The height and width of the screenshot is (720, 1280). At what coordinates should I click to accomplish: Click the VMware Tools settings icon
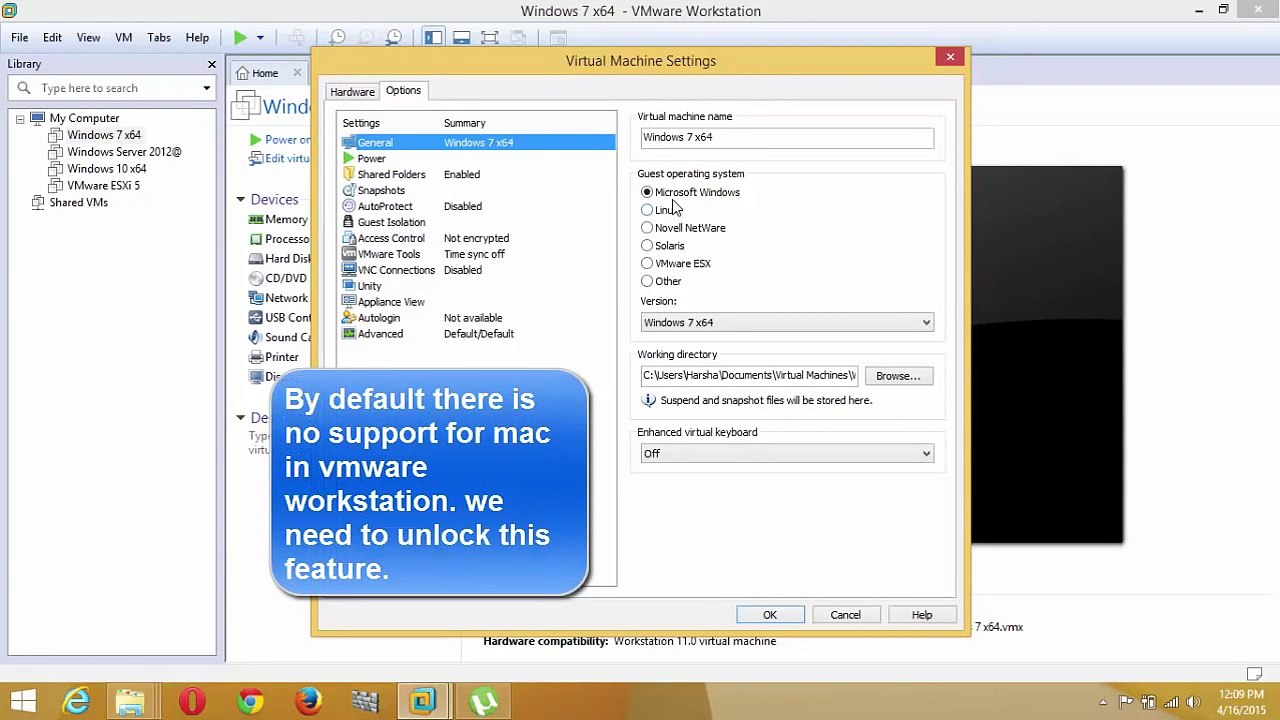coord(348,255)
